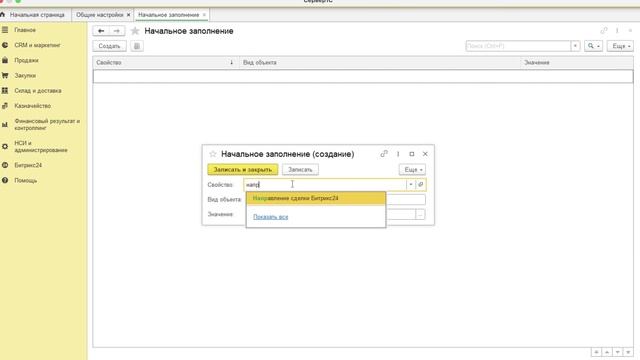Open Финансовый результат и контроллинг section
Image resolution: width=640 pixels, height=360 pixels.
click(47, 124)
